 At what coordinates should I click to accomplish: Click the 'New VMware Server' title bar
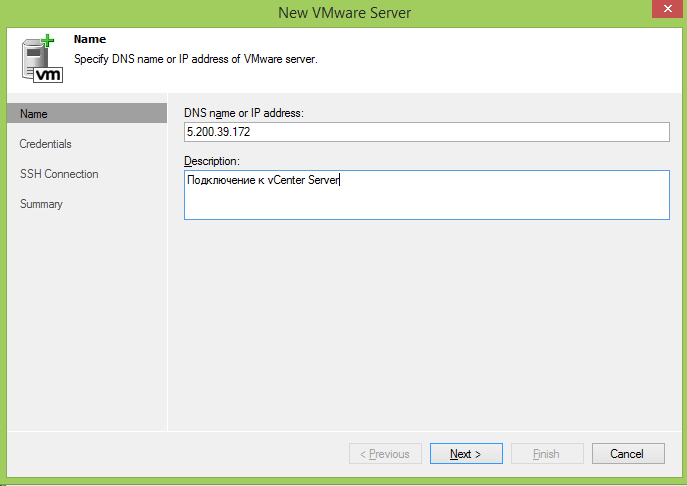343,11
